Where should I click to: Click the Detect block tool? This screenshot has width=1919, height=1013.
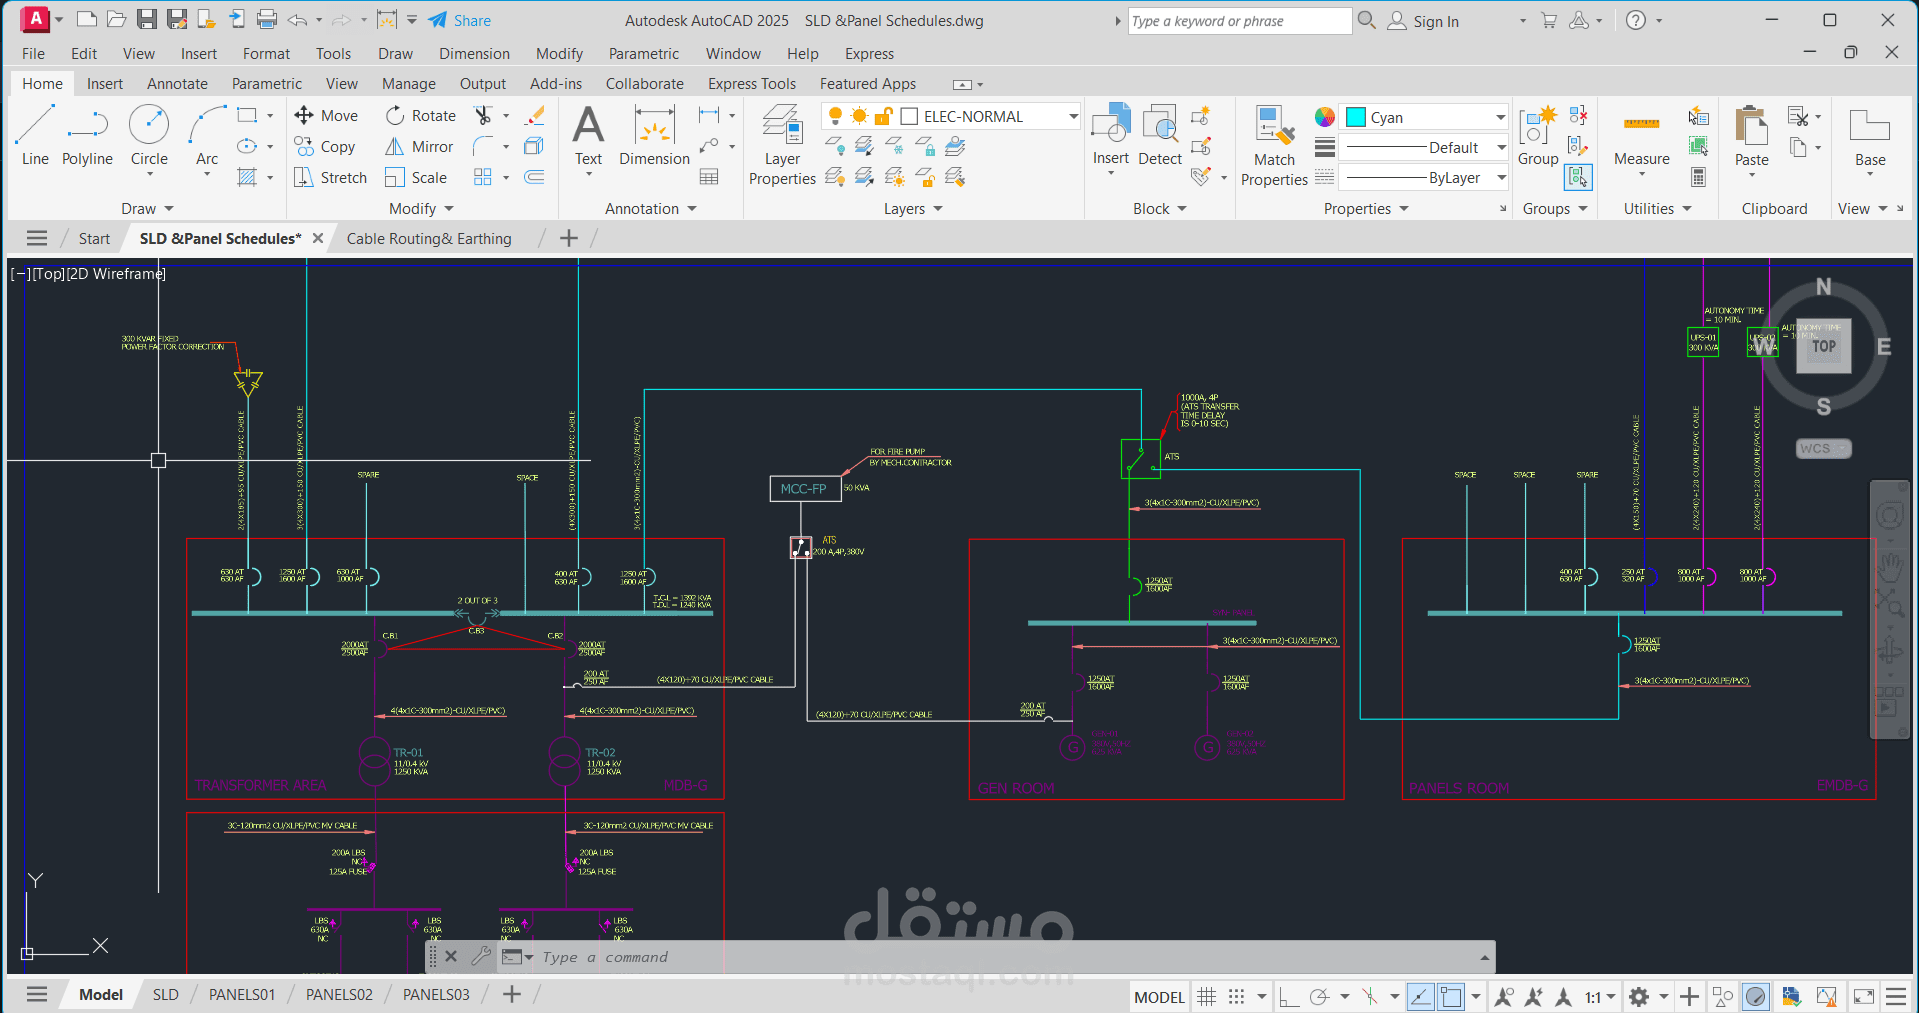click(x=1160, y=135)
